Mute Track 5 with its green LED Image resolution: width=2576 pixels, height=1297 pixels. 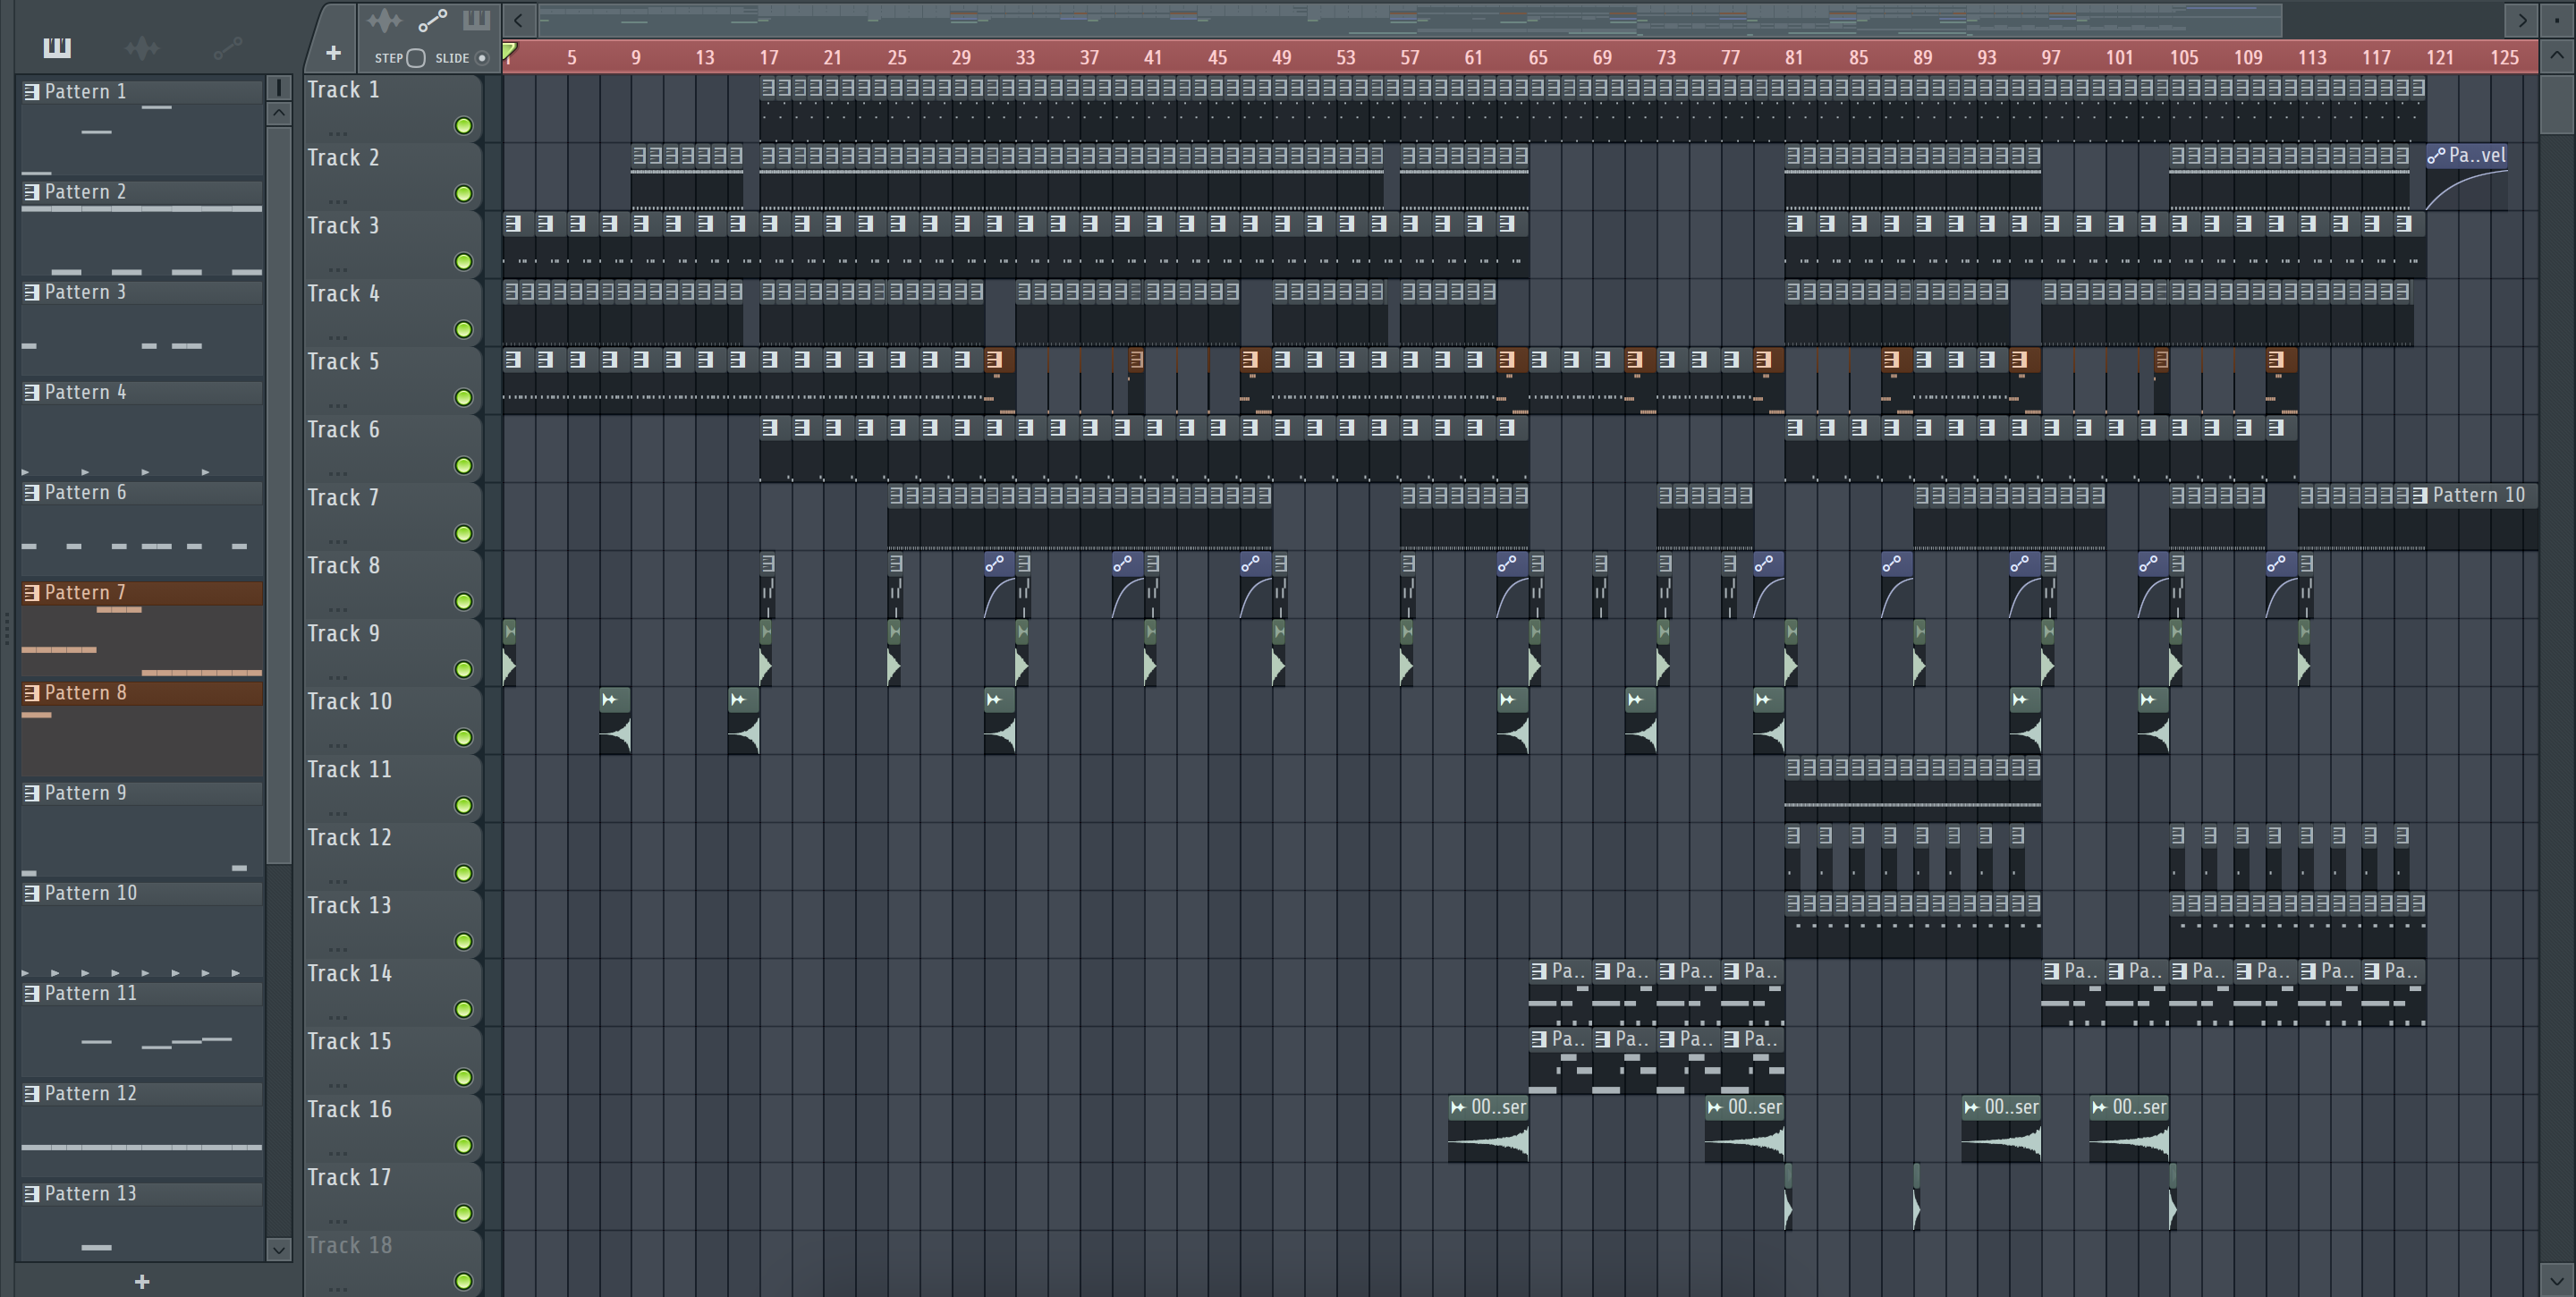tap(463, 398)
